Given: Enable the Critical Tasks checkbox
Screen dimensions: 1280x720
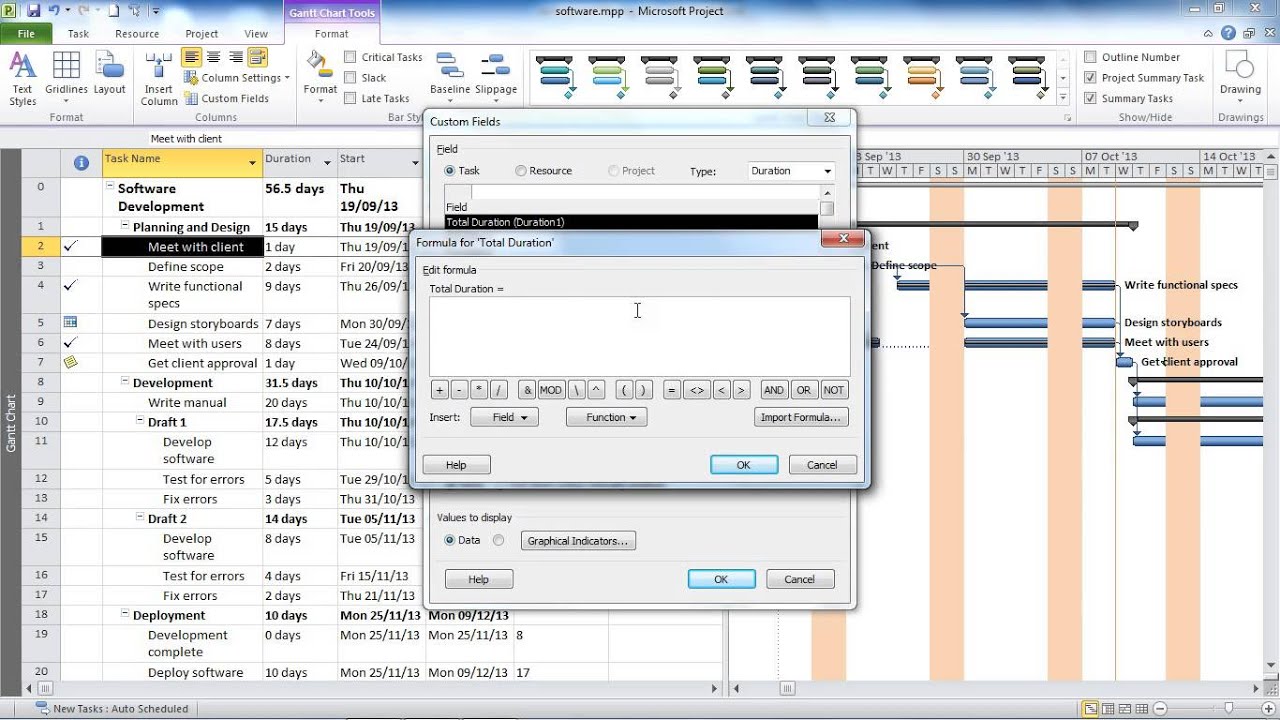Looking at the screenshot, I should pos(350,57).
